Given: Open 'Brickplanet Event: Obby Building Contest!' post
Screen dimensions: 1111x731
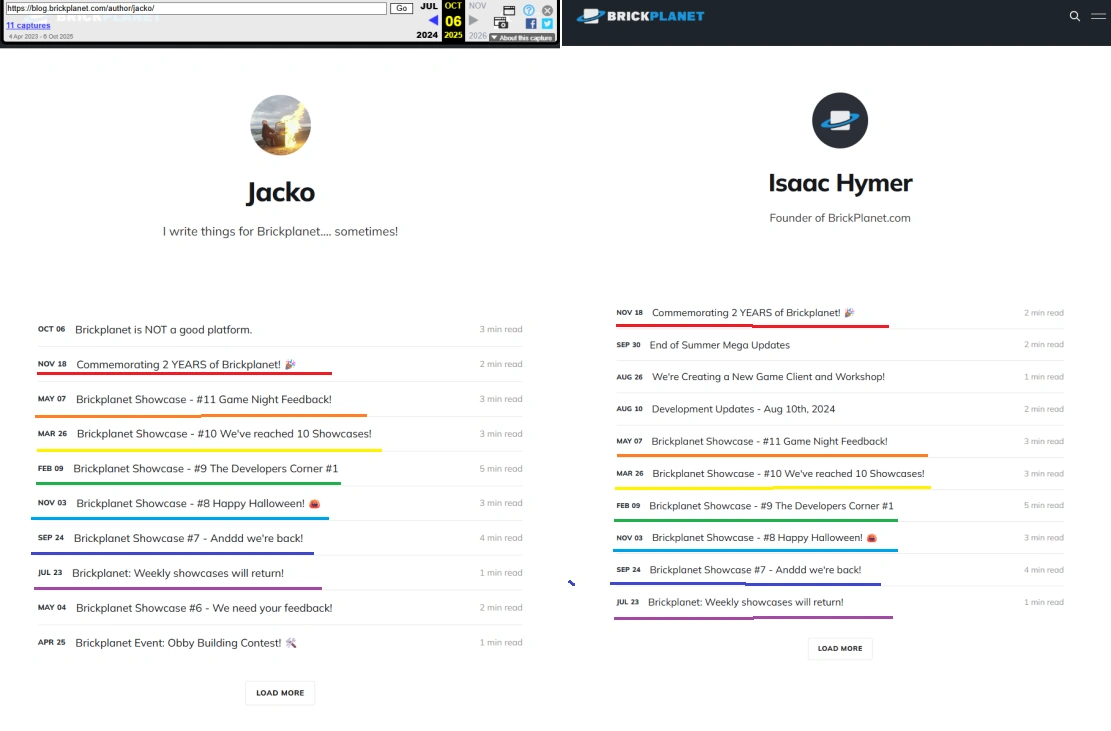Looking at the screenshot, I should click(186, 642).
